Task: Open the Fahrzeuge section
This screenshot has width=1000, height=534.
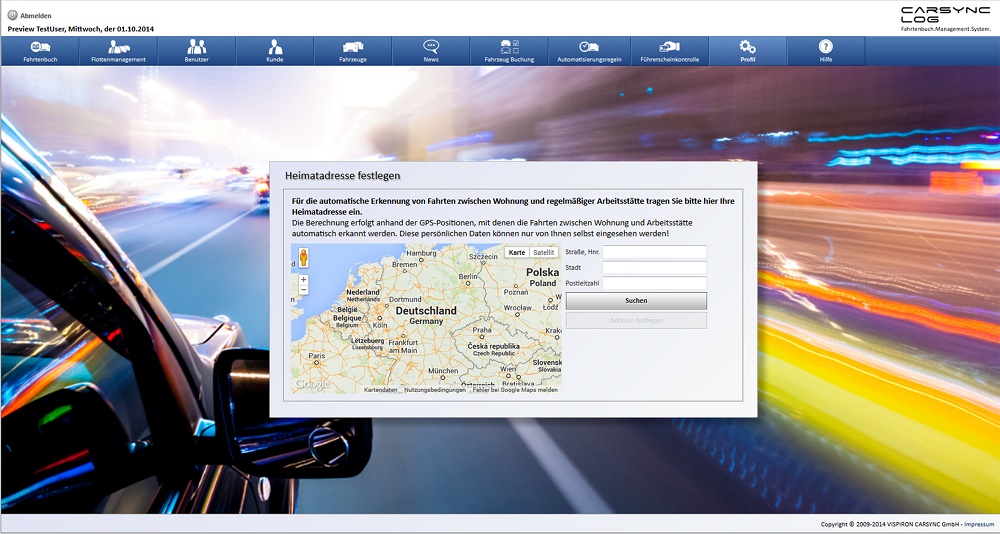Action: 352,51
